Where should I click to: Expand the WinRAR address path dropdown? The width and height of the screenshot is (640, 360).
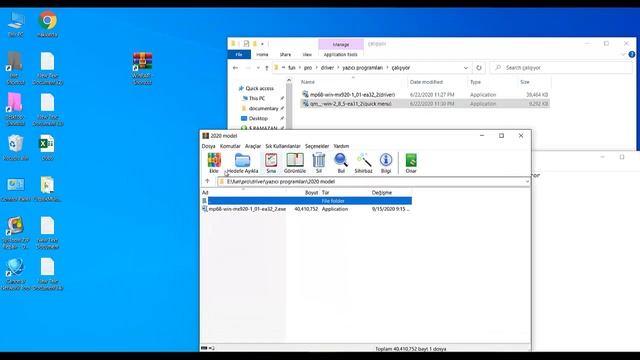[x=527, y=182]
